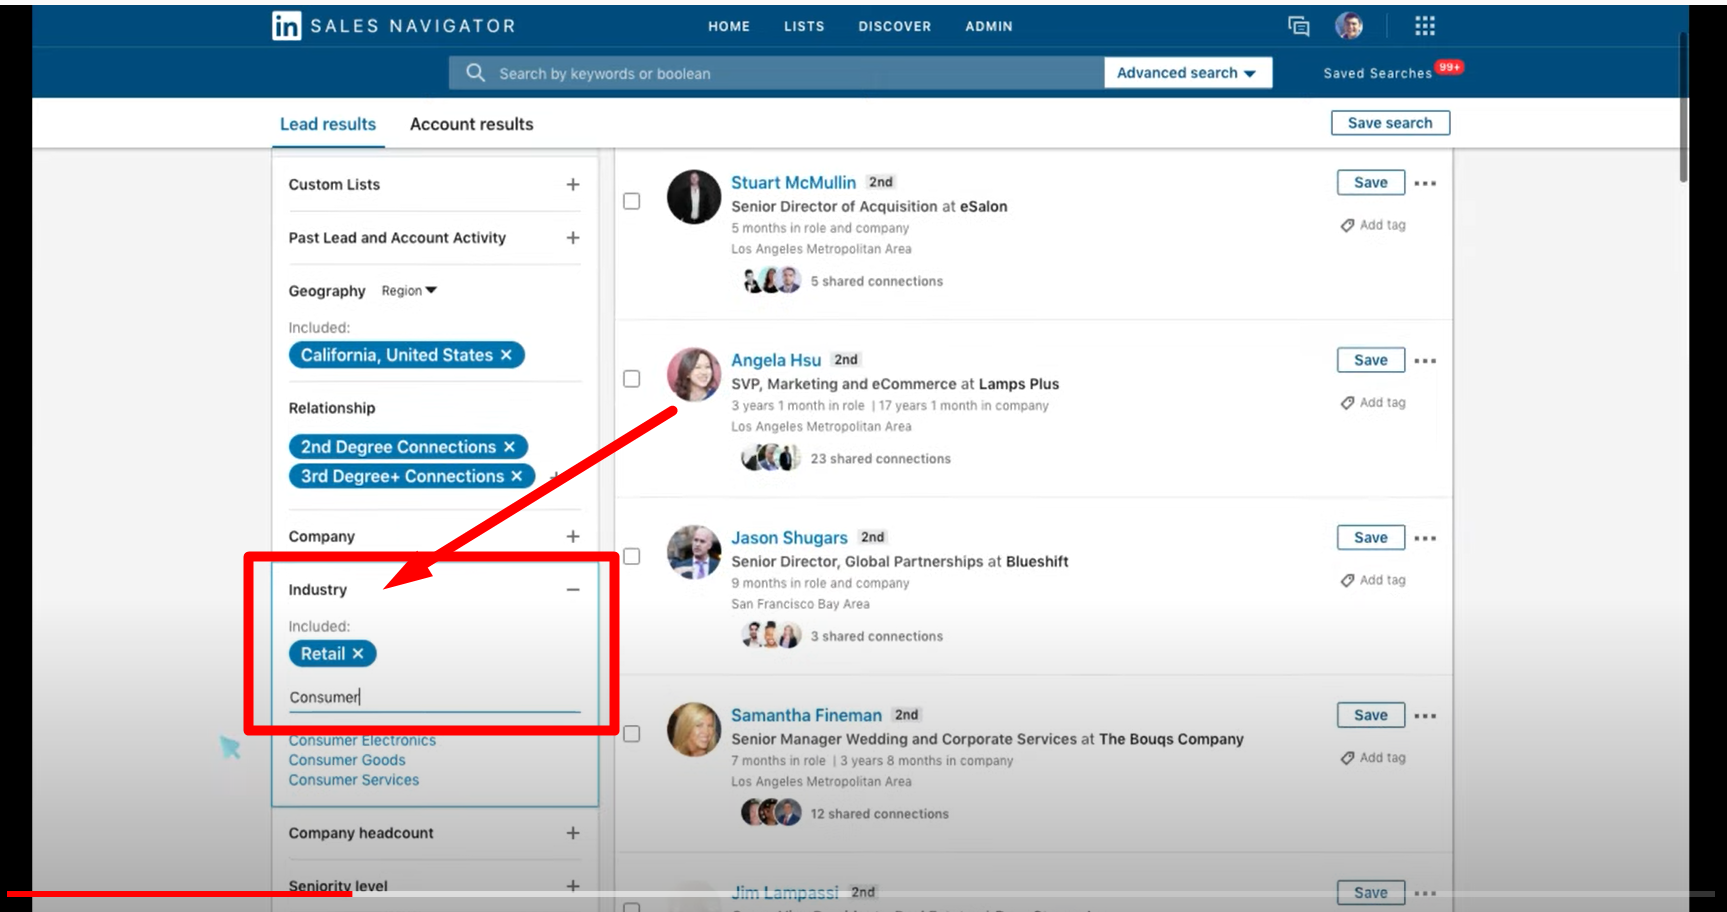Remove 3rd Degree+ Connections filter chip
The height and width of the screenshot is (912, 1727).
click(x=517, y=476)
